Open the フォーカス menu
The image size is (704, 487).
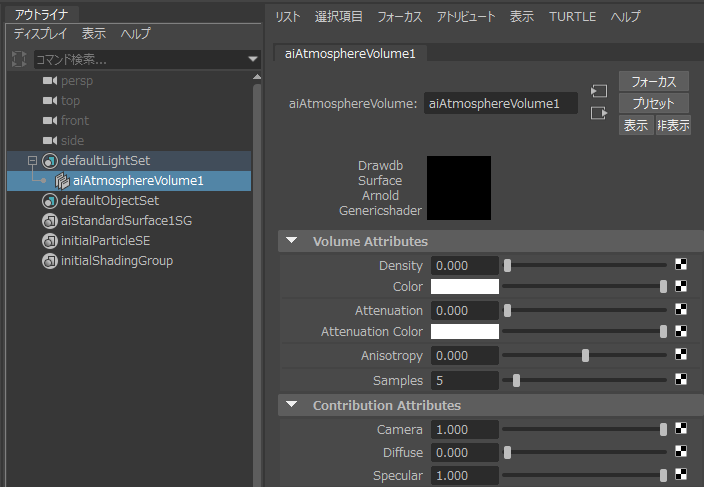[x=400, y=17]
